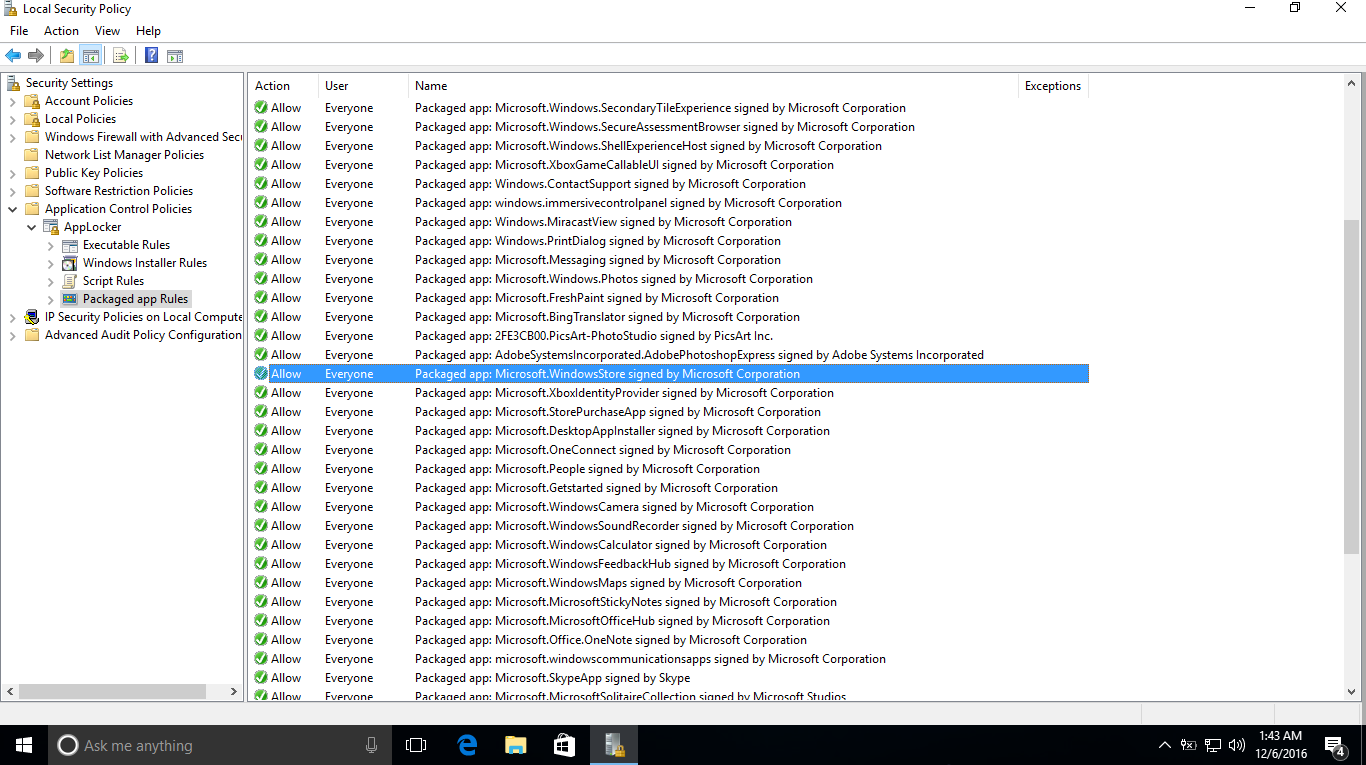Click the AppLocker node icon in the tree

[x=52, y=227]
